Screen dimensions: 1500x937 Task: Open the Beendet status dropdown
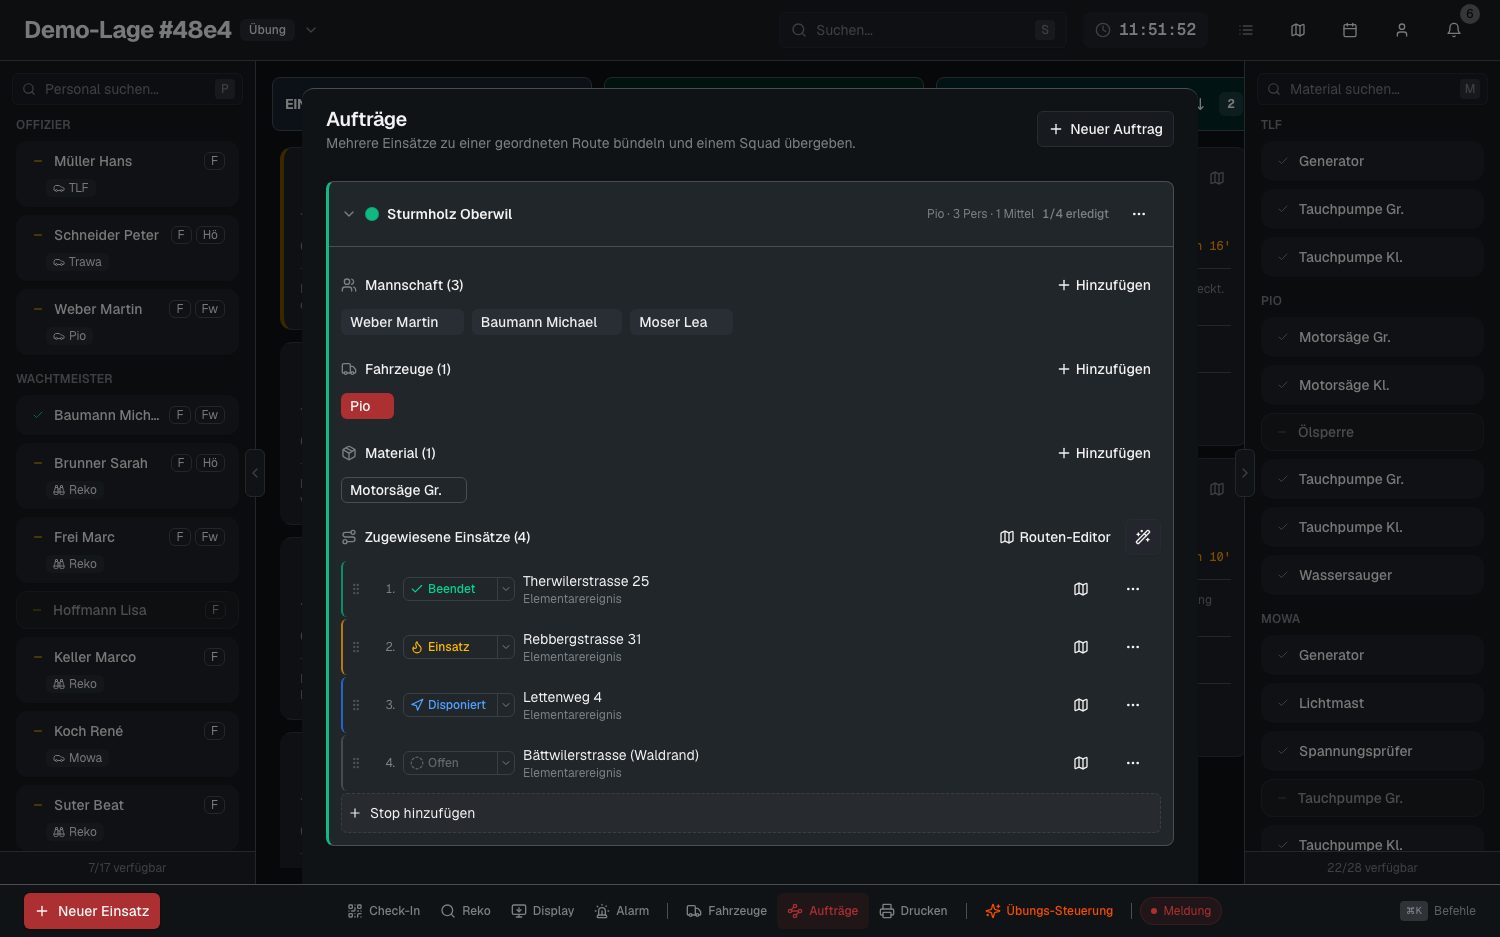tap(506, 589)
